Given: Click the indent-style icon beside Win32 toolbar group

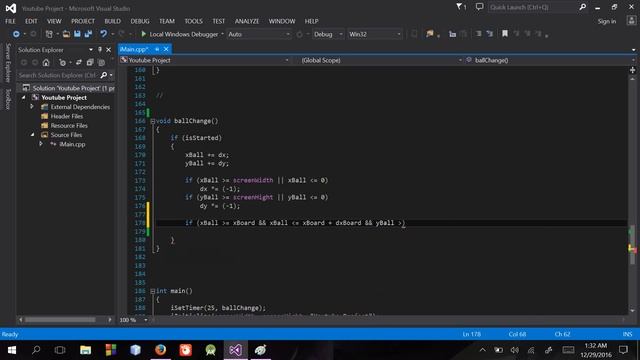Looking at the screenshot, I should click(x=452, y=34).
